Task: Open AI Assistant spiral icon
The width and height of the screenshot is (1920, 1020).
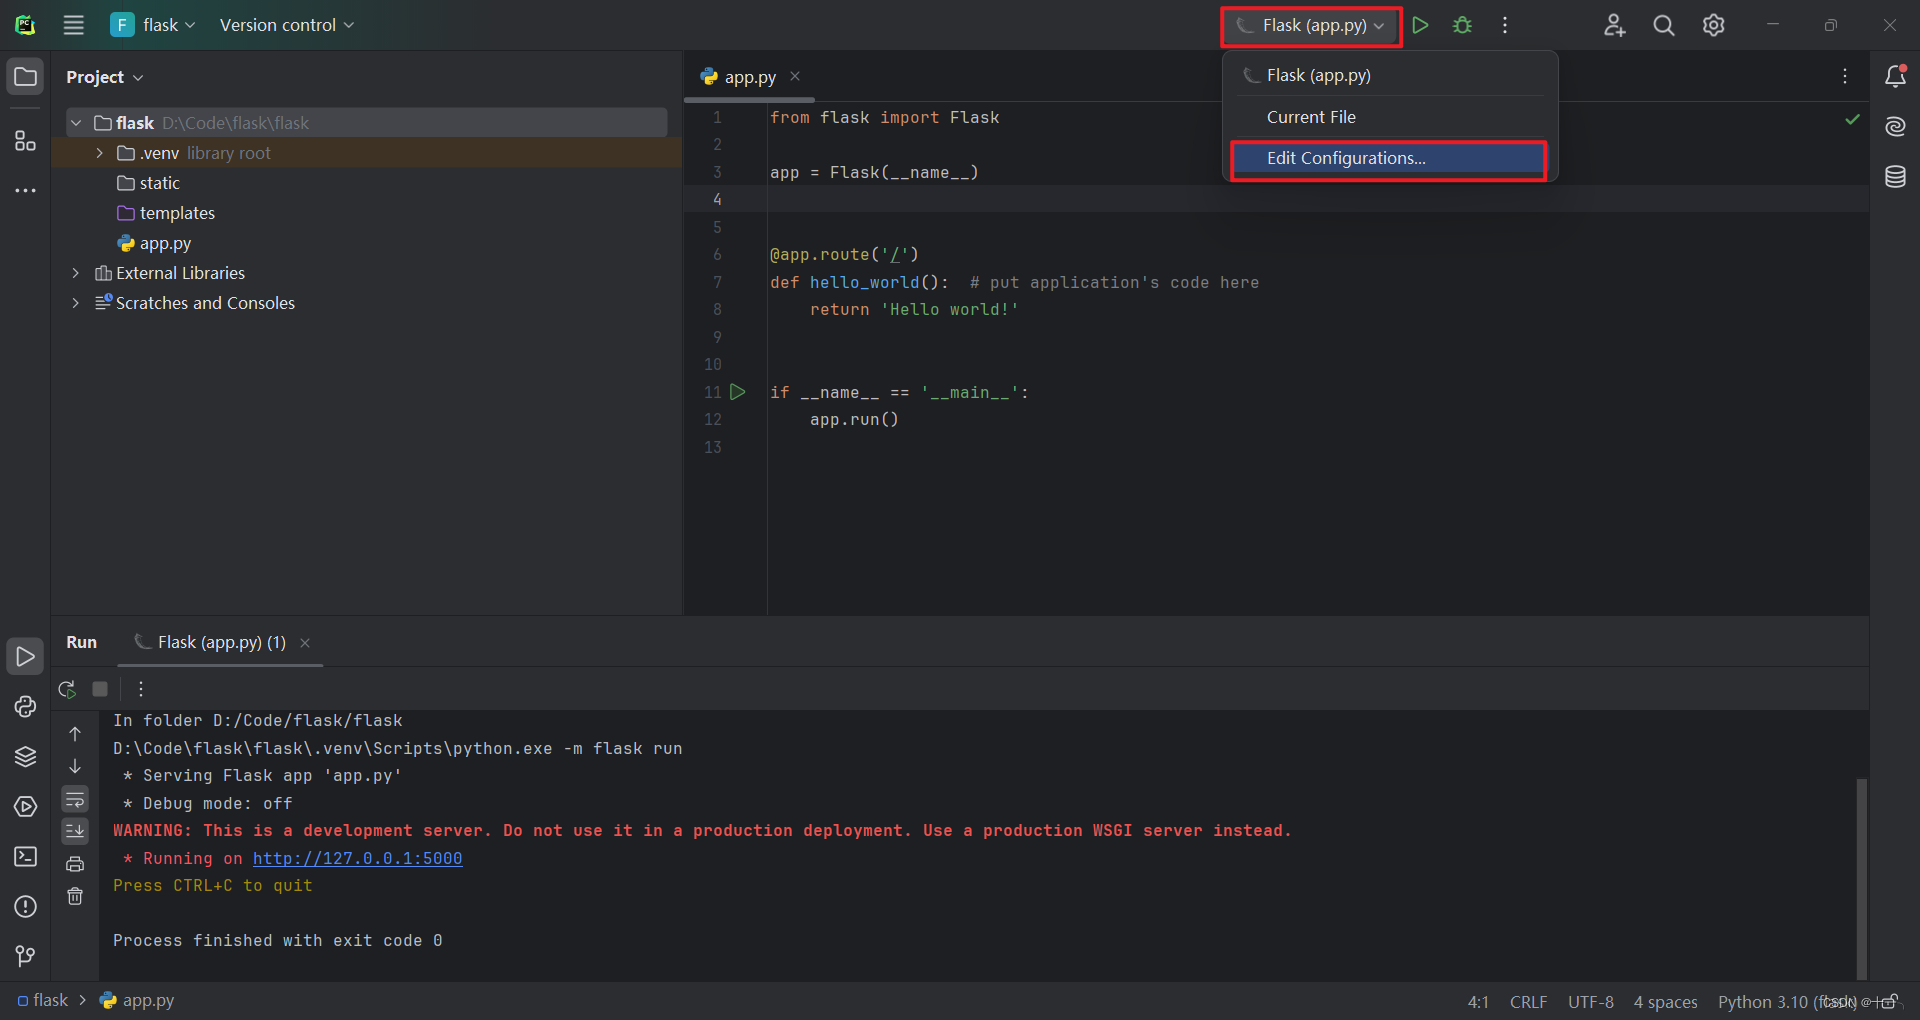Action: [x=1895, y=126]
